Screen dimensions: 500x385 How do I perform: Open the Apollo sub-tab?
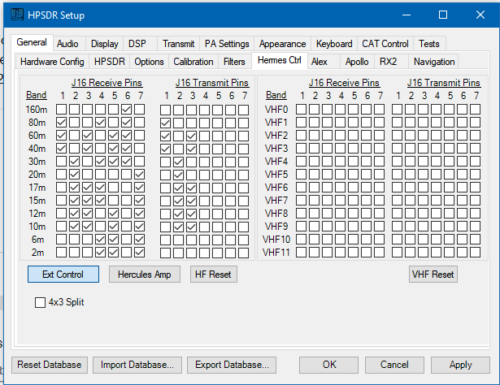point(357,62)
